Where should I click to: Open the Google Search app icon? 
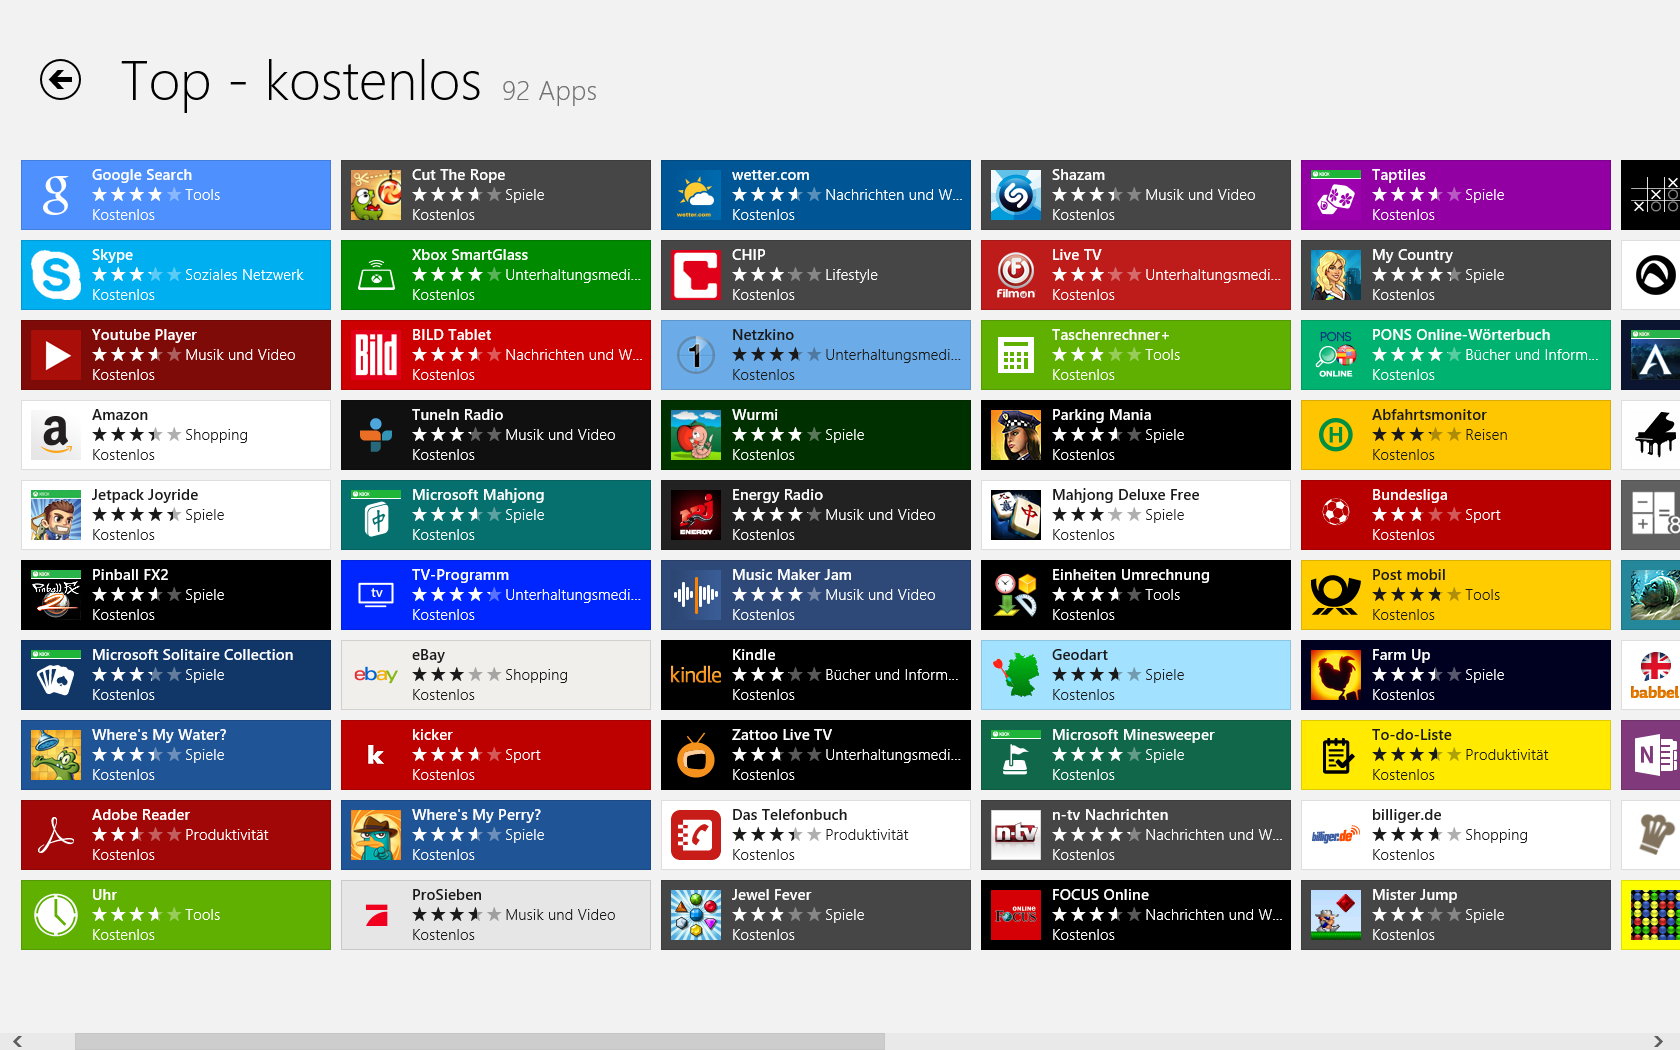[56, 195]
